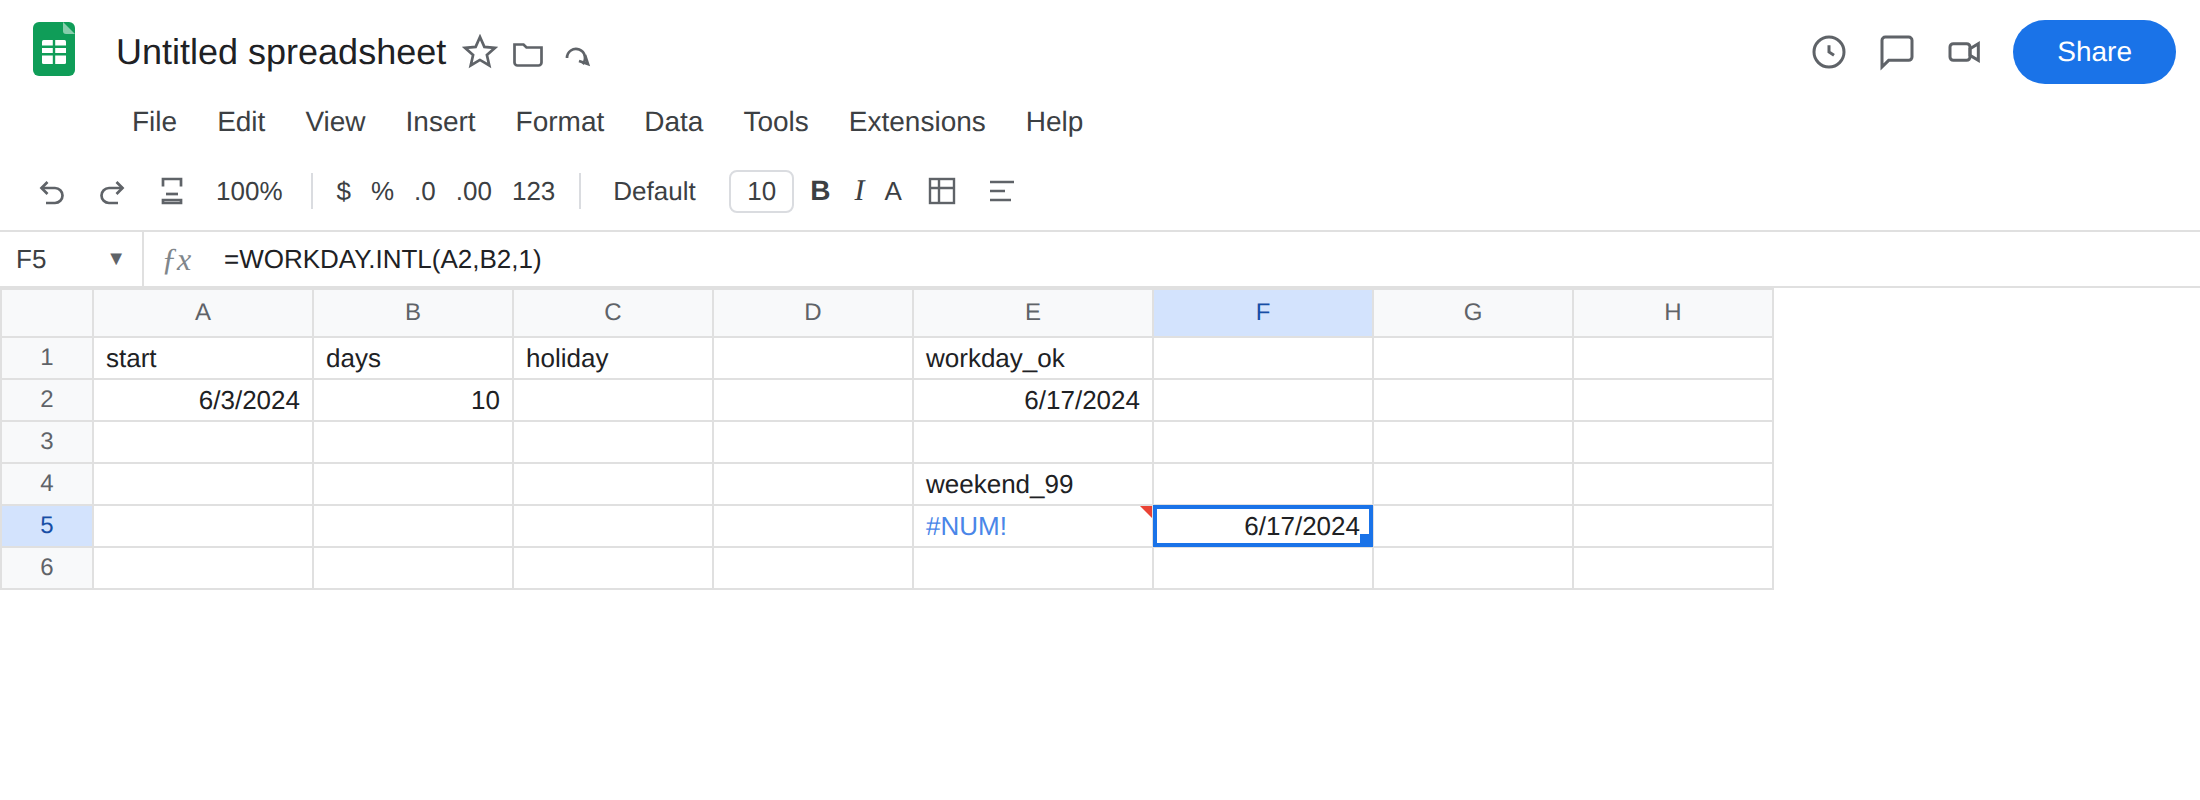The height and width of the screenshot is (800, 2200).
Task: Click the Share button
Action: point(2093,52)
